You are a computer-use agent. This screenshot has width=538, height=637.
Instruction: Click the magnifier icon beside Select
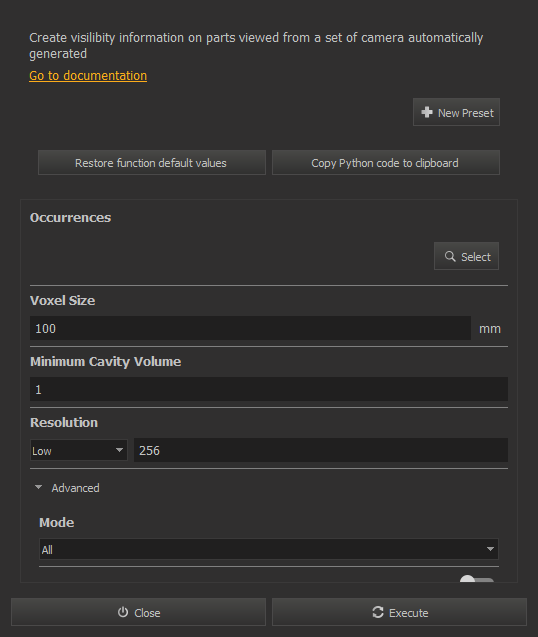450,256
